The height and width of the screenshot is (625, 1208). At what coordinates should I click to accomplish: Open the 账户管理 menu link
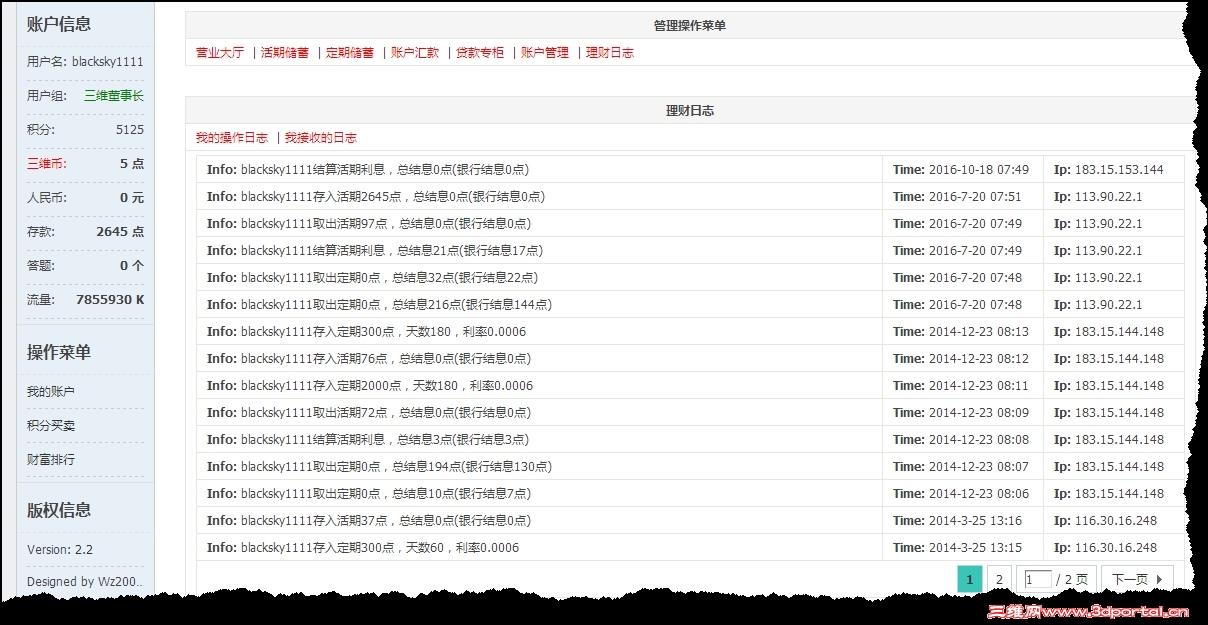[545, 53]
